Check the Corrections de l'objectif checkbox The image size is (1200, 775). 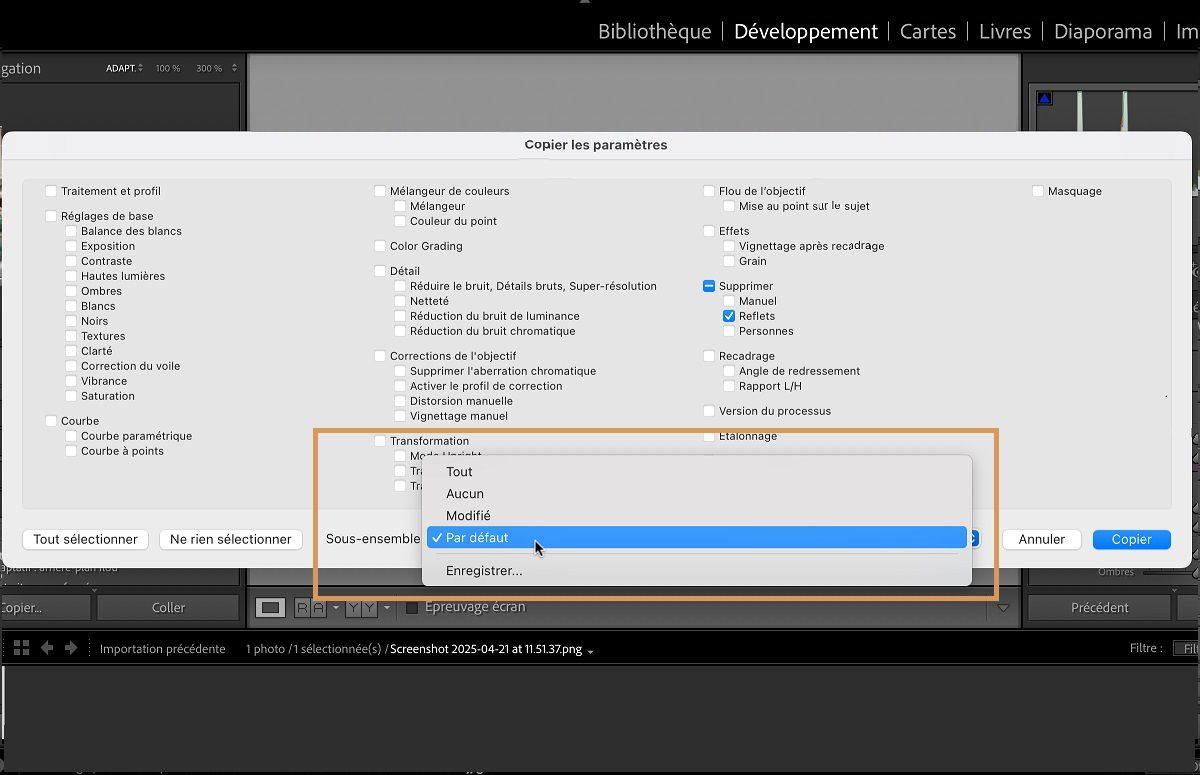click(x=379, y=355)
